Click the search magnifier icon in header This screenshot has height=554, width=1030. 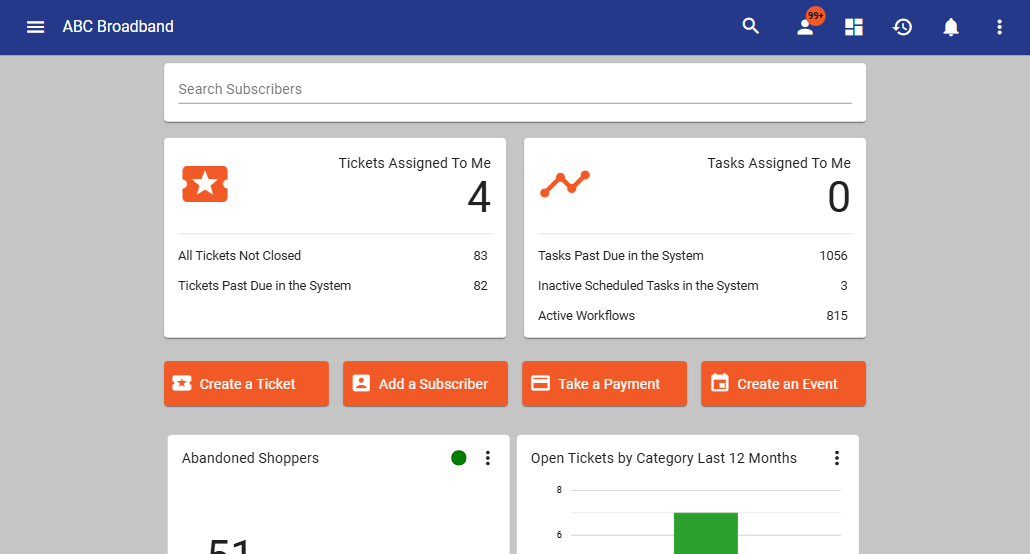[x=751, y=26]
